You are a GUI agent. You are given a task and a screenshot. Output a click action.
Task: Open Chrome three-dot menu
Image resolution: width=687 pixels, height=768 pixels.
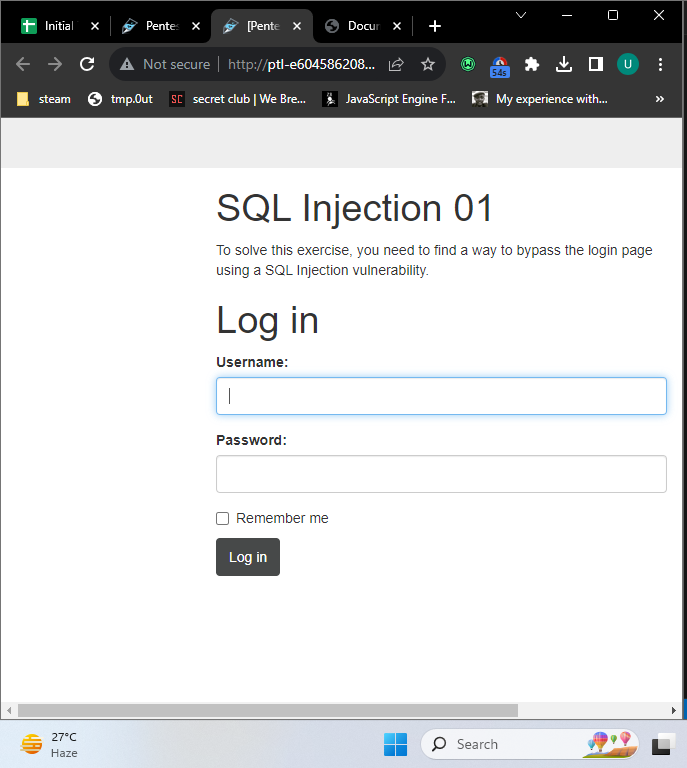point(660,64)
